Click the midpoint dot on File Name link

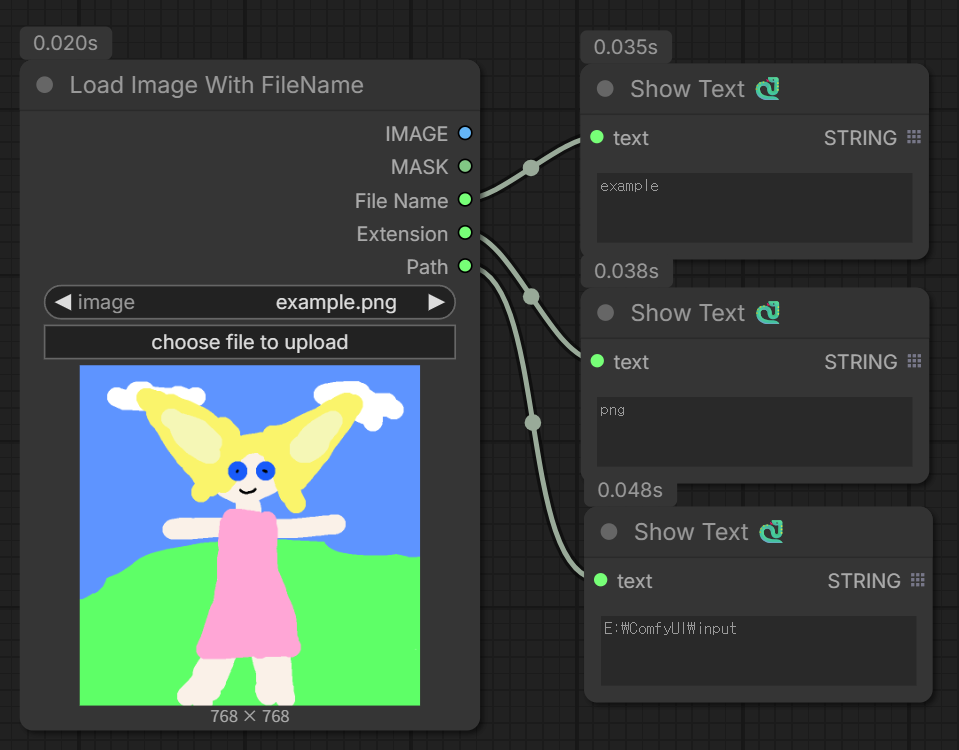(x=531, y=168)
